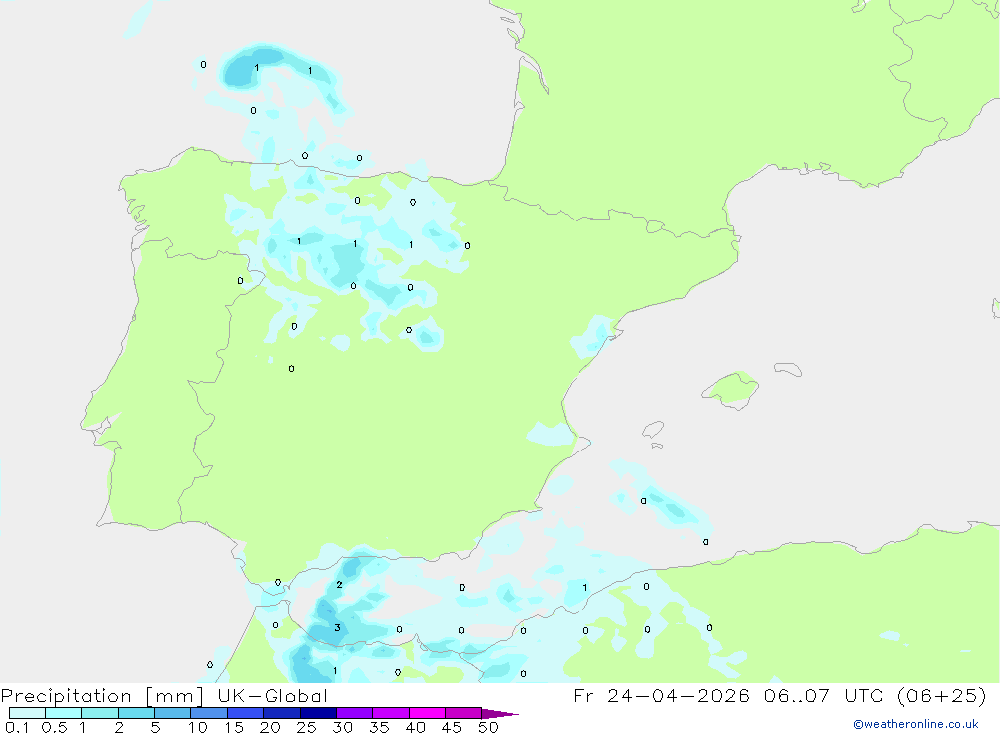1000x733 pixels.
Task: Click the map precipitation value "3"
Action: pos(337,628)
